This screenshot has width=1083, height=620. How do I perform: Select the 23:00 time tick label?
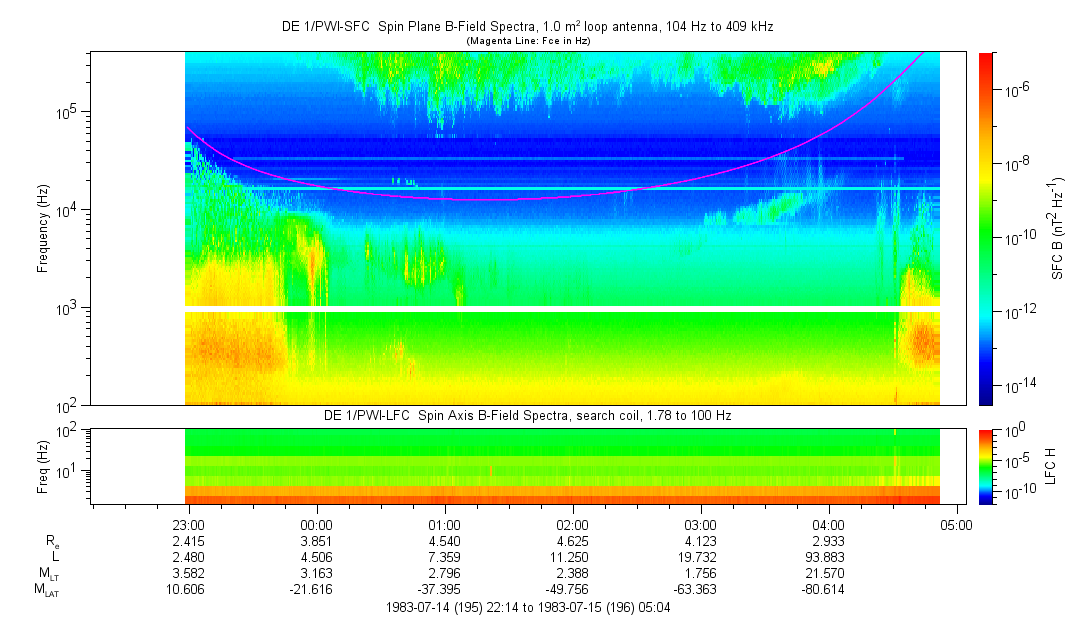(x=189, y=525)
